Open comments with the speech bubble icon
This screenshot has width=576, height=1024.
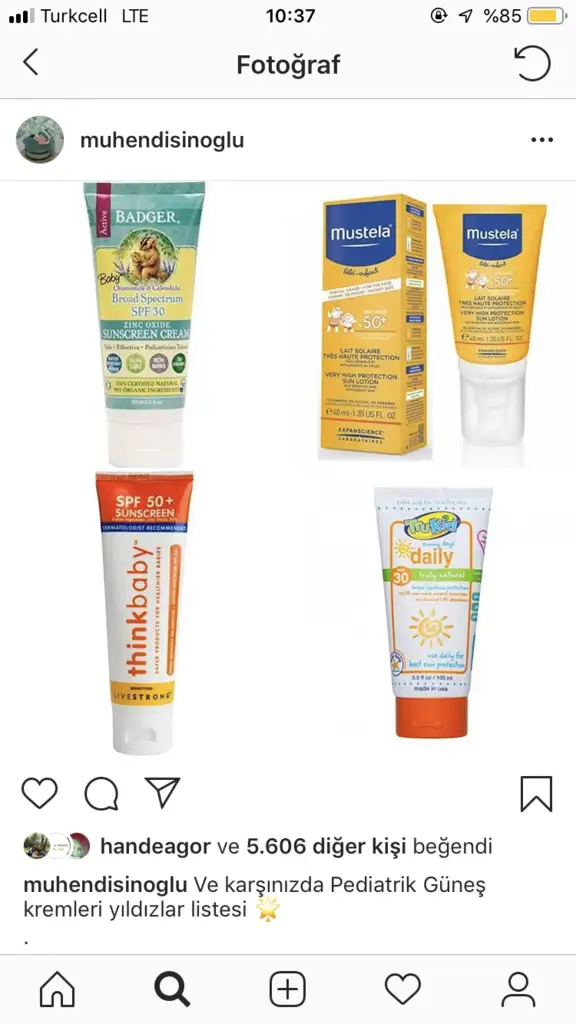[101, 793]
